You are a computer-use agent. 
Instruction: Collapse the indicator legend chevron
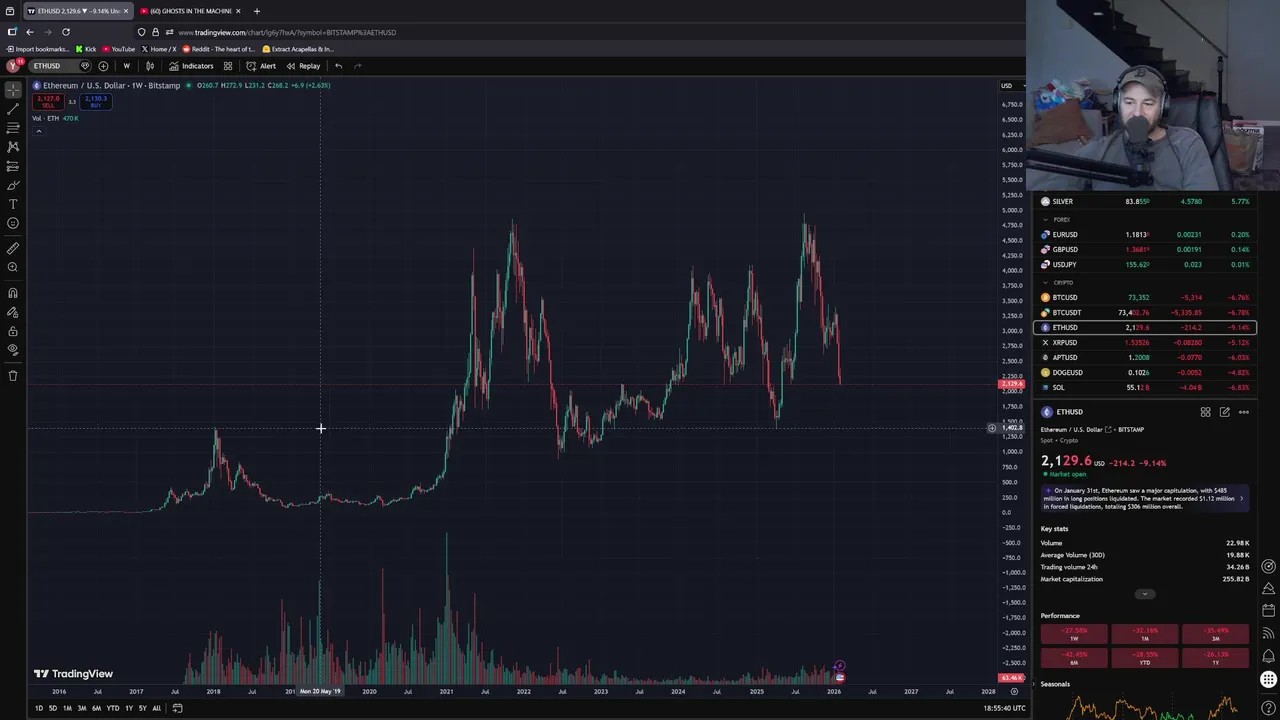pyautogui.click(x=38, y=131)
